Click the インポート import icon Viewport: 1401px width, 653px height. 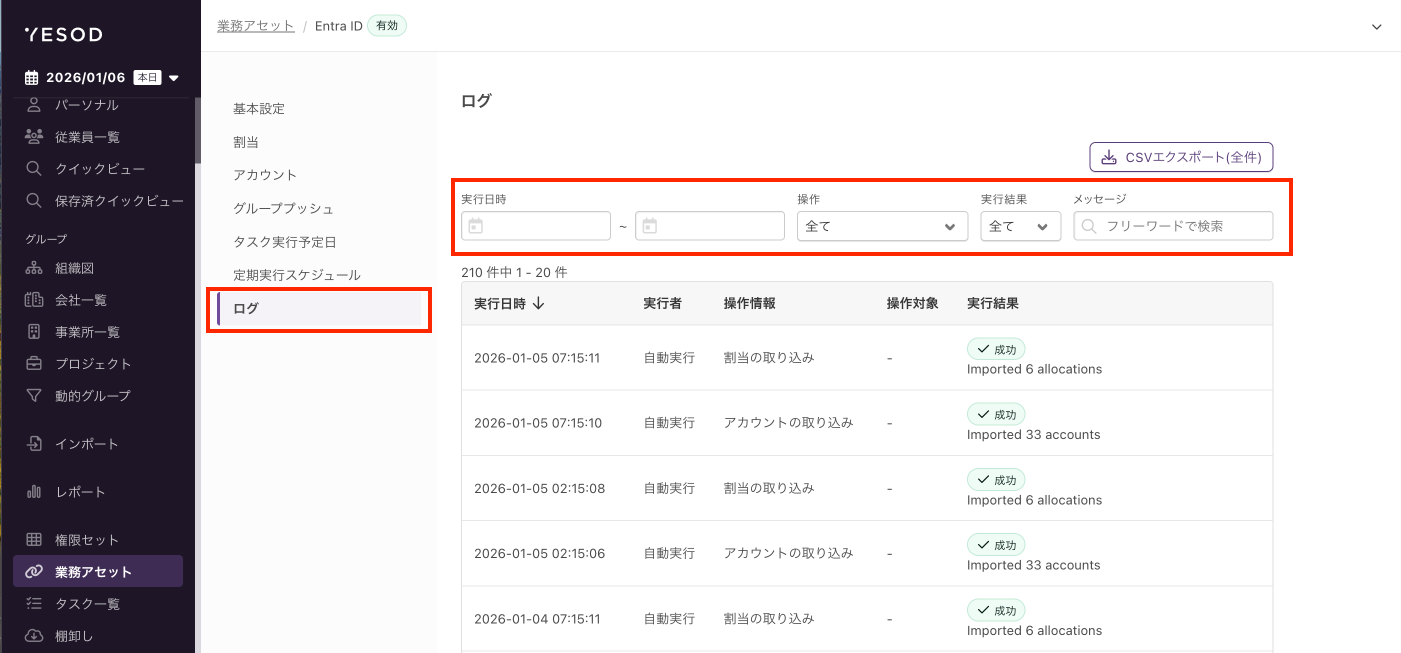click(x=34, y=443)
